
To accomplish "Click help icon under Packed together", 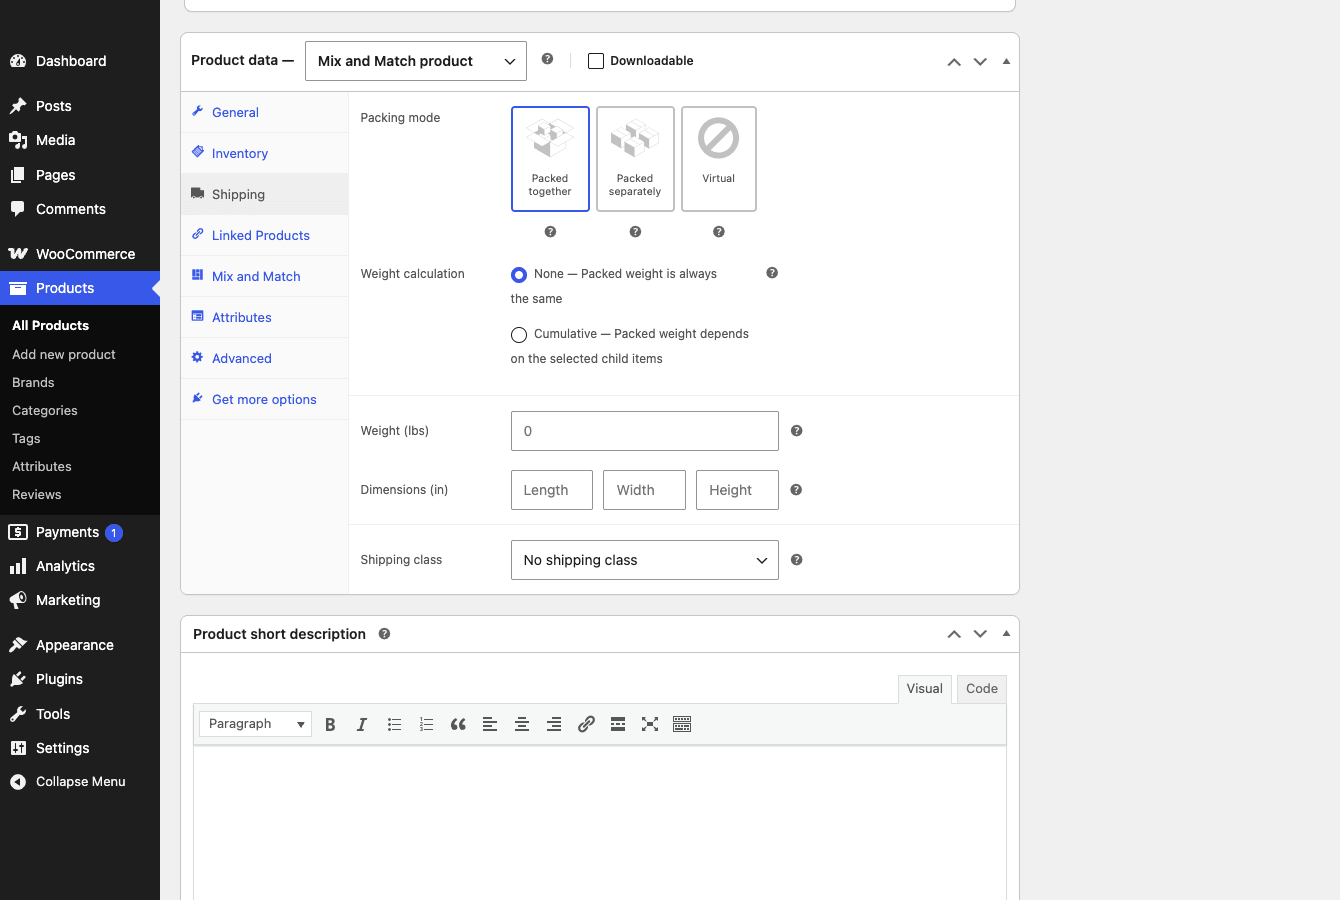I will [x=550, y=232].
